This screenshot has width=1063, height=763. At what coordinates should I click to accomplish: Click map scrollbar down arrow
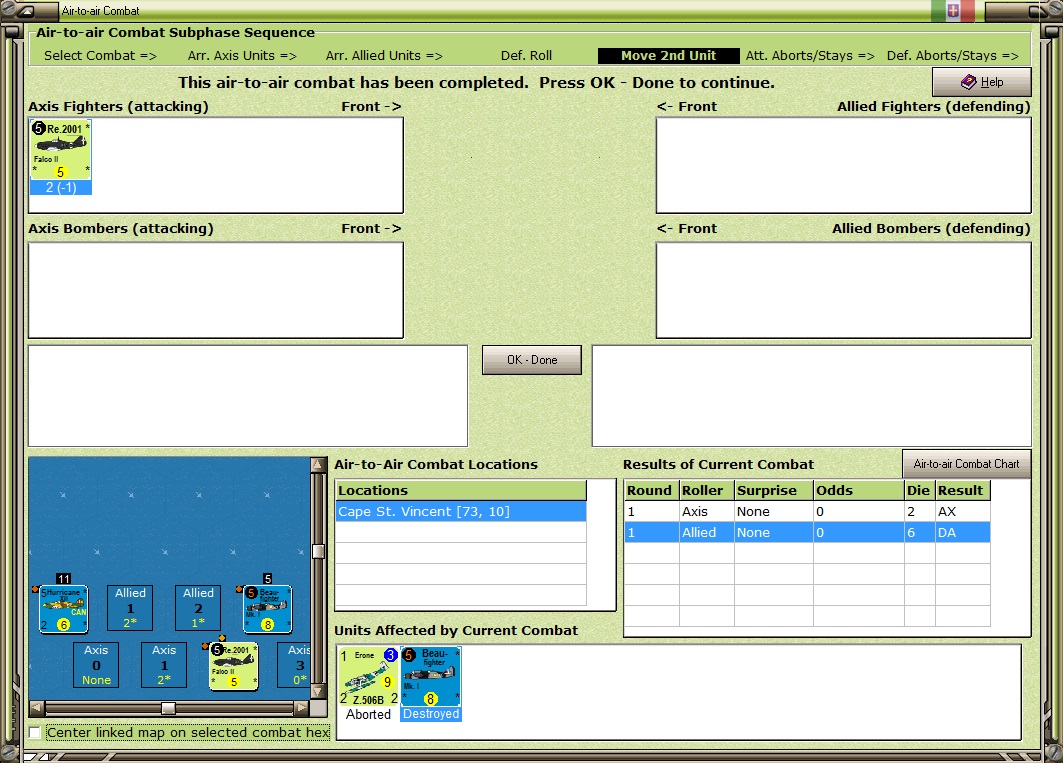click(317, 692)
